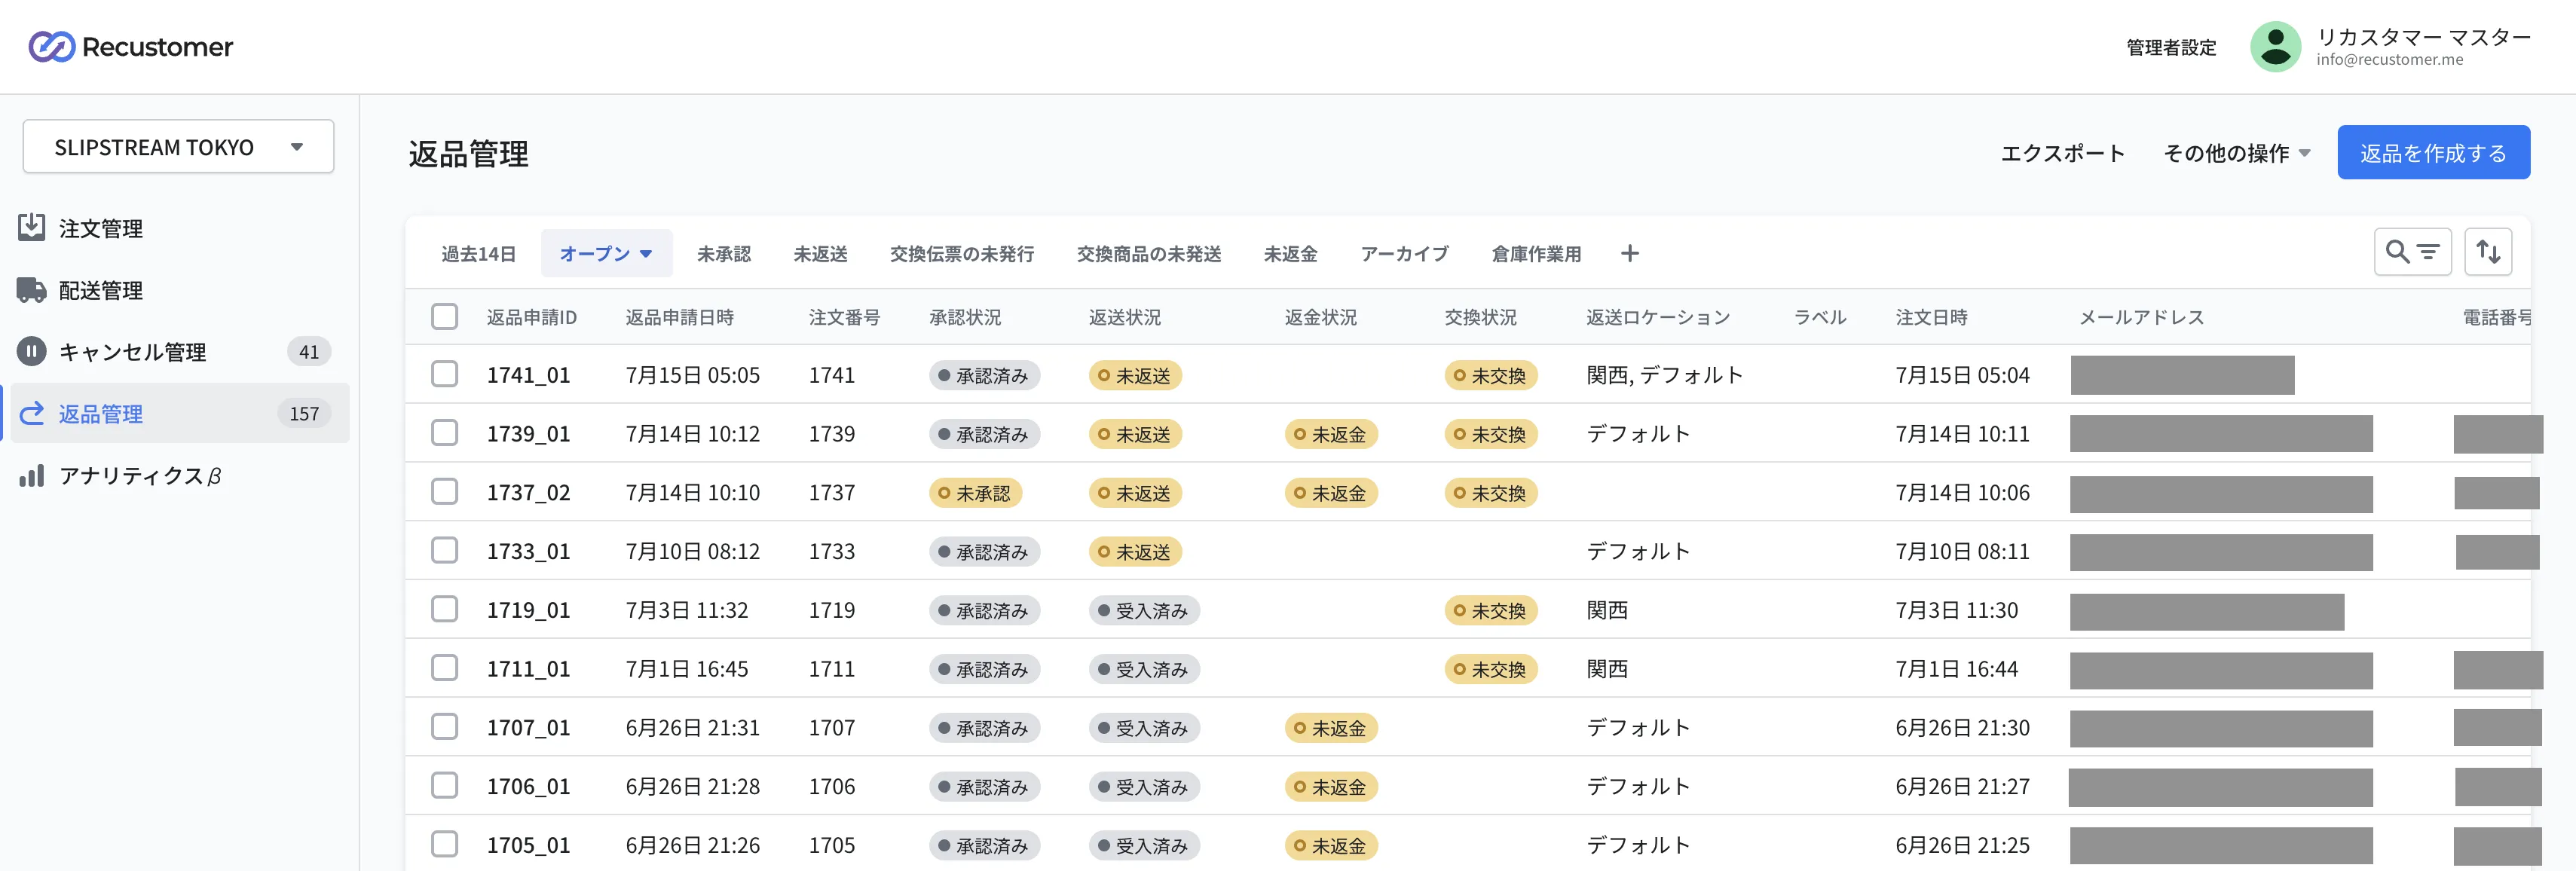Click 返品申請日時 column header
The width and height of the screenshot is (2576, 871).
coord(679,317)
